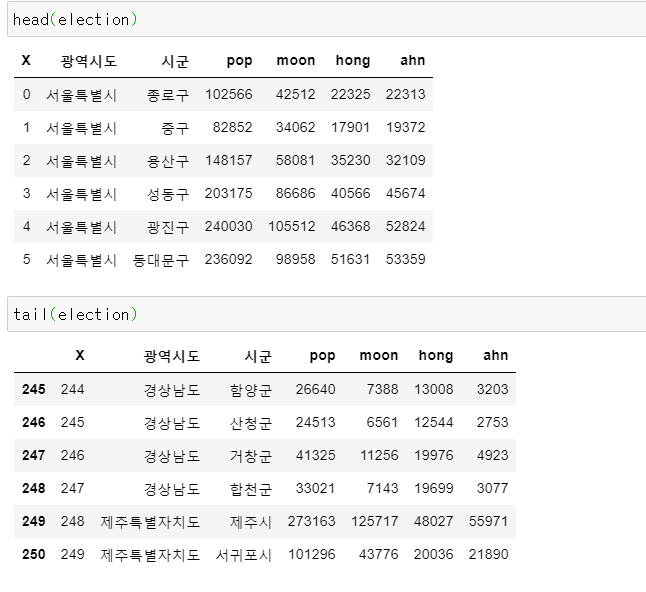Select ahn value 4923
The height and width of the screenshot is (592, 646).
point(492,455)
